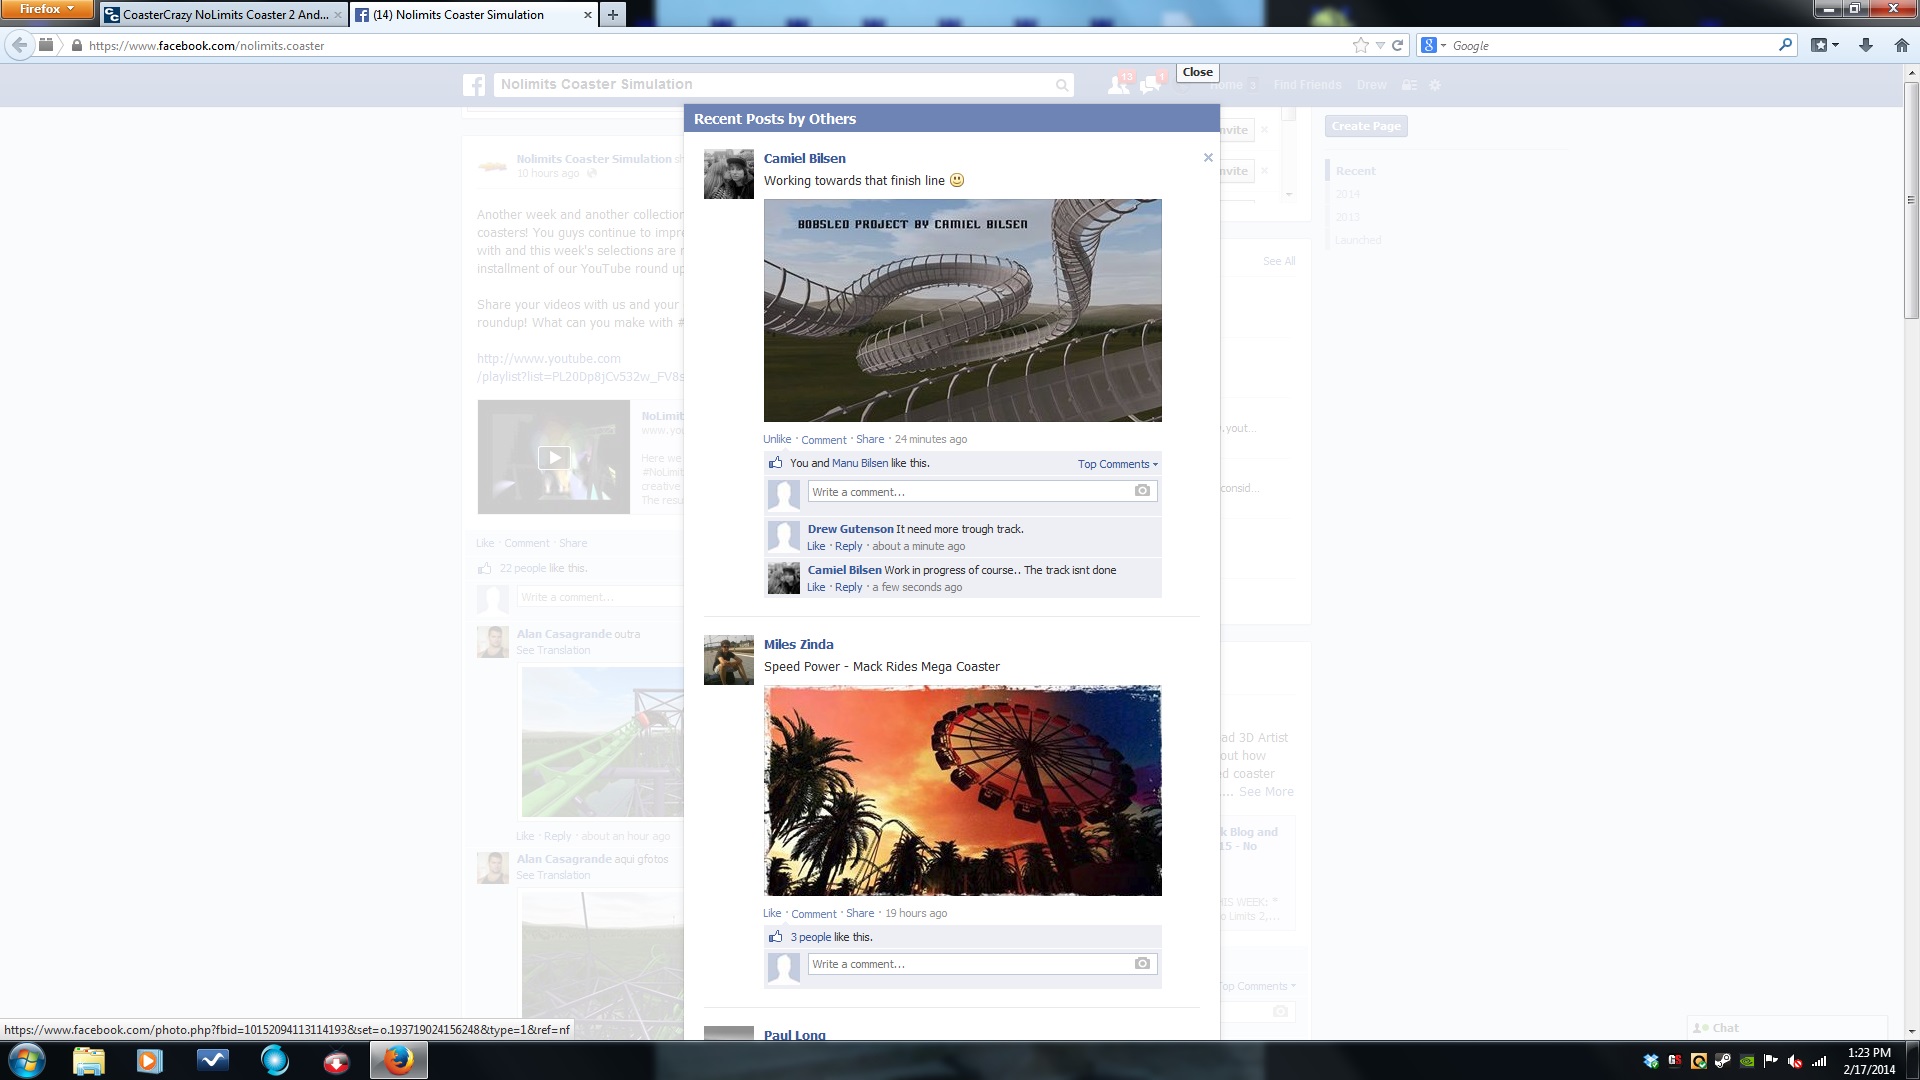Click Comment link under Camiel Bilsen post
Viewport: 1920px width, 1080px height.
[x=823, y=440]
